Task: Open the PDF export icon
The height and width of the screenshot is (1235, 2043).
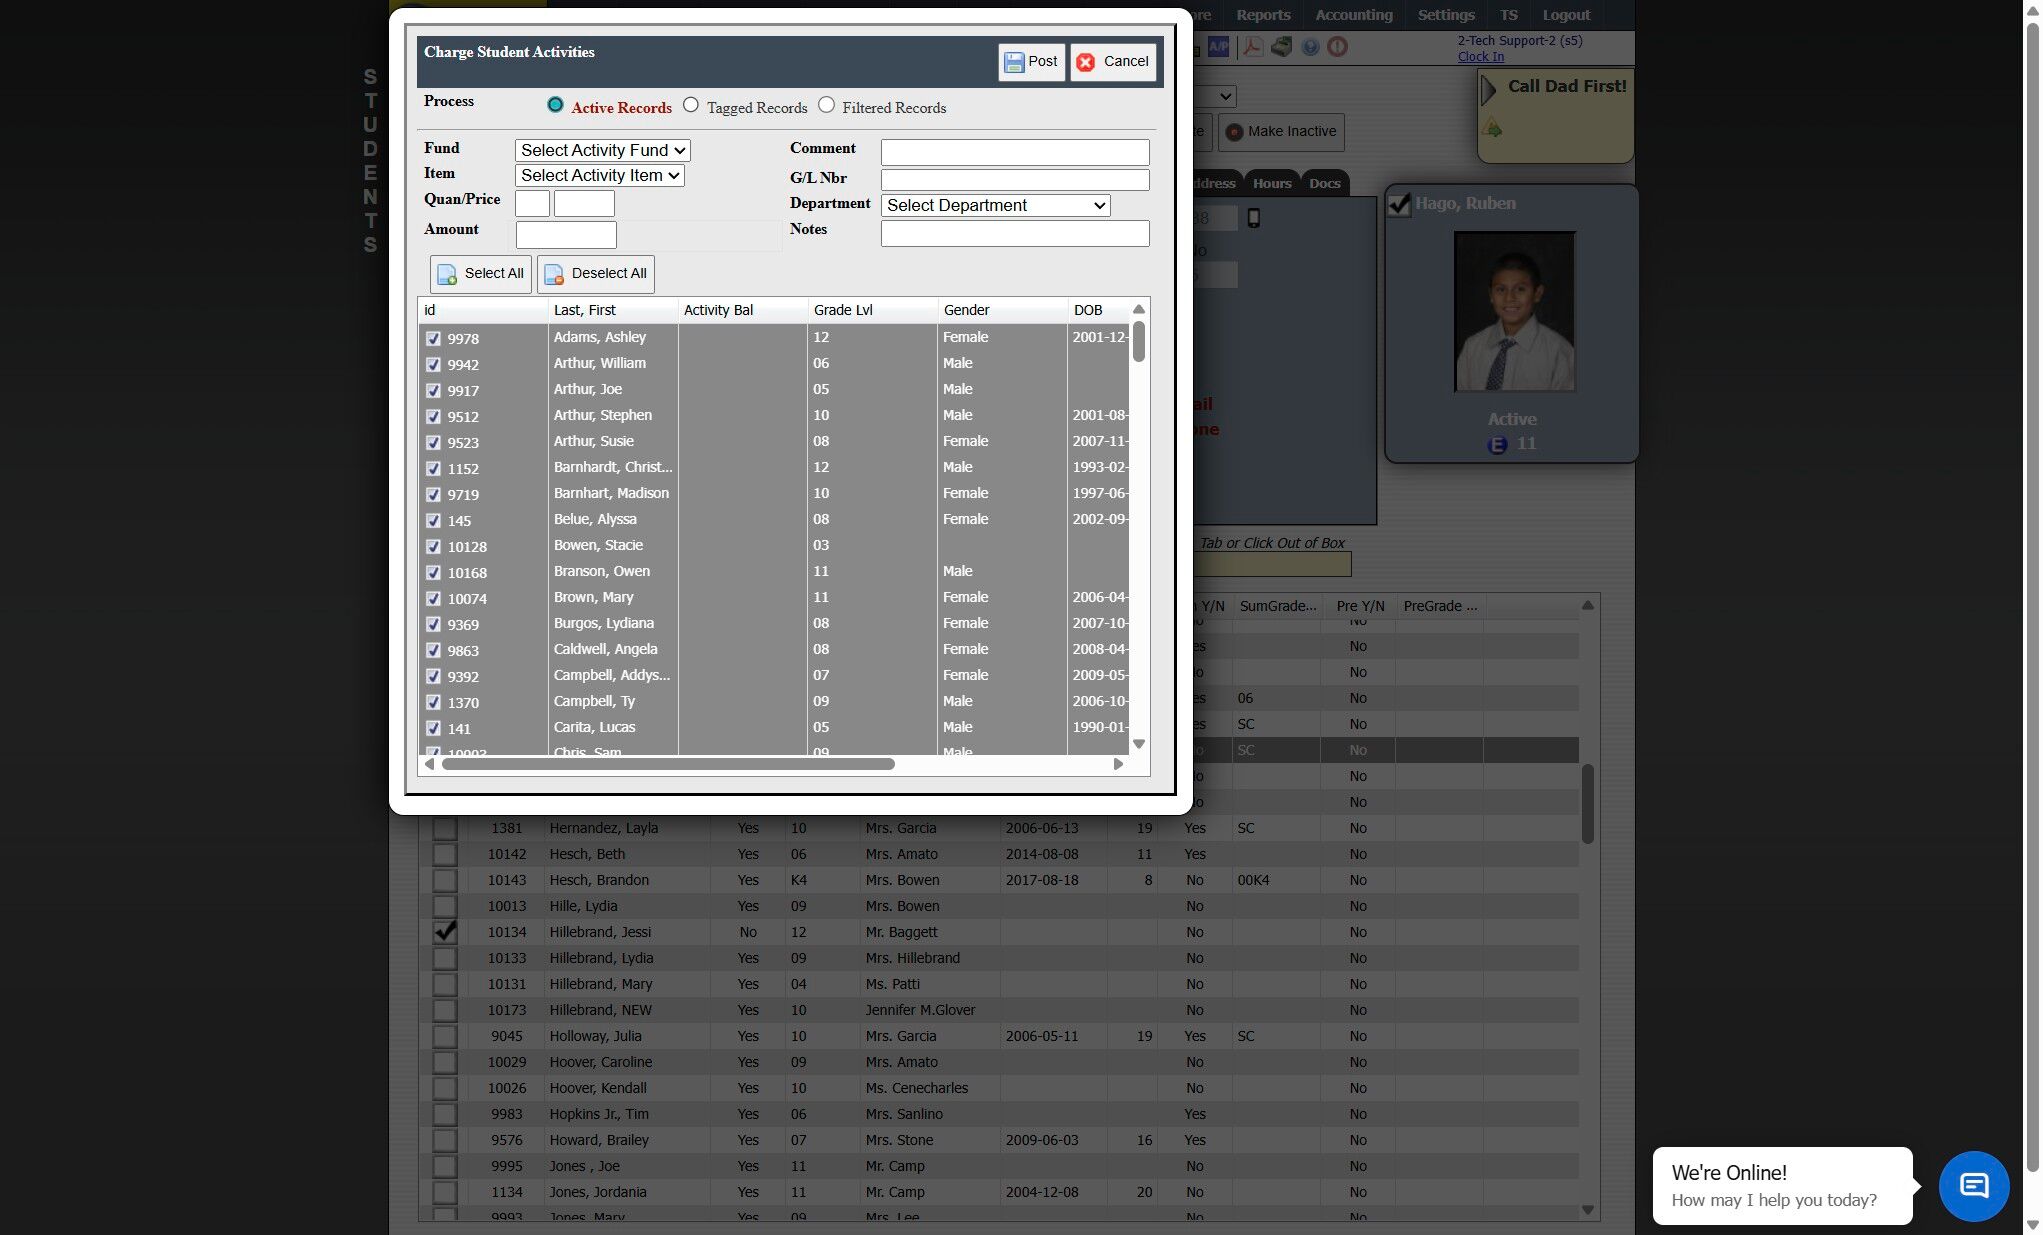Action: (x=1252, y=47)
